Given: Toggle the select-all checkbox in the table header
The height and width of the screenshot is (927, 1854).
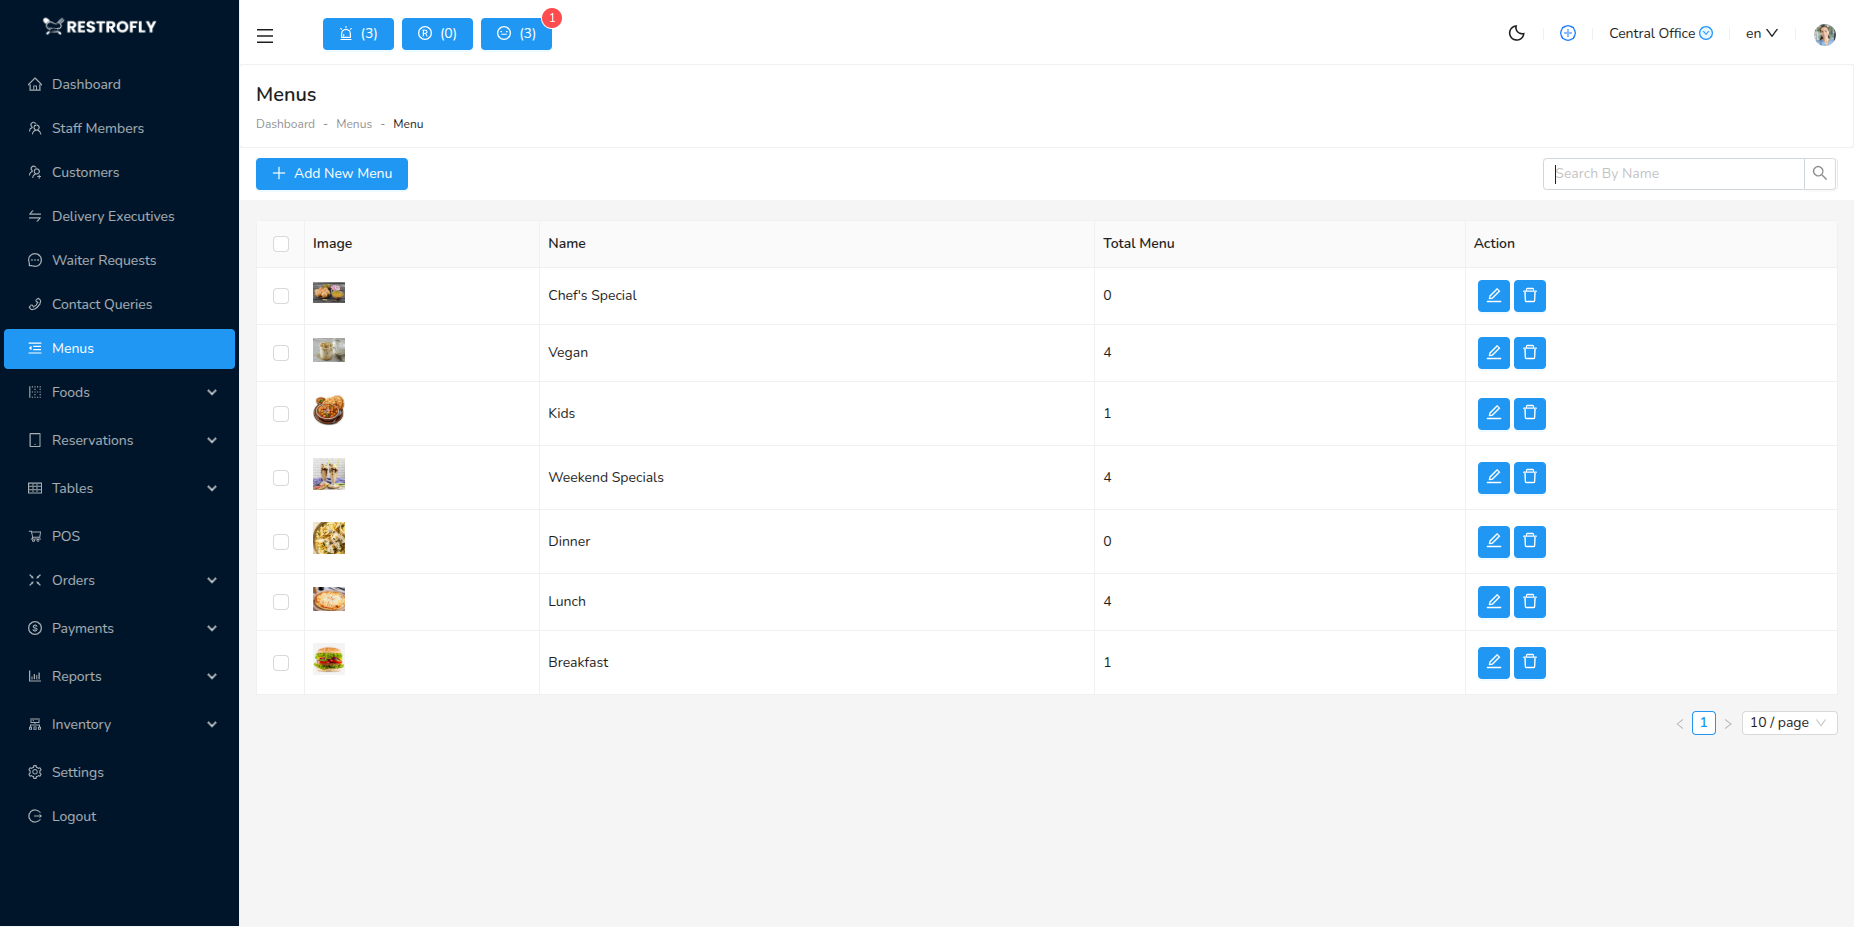Looking at the screenshot, I should click(x=281, y=244).
